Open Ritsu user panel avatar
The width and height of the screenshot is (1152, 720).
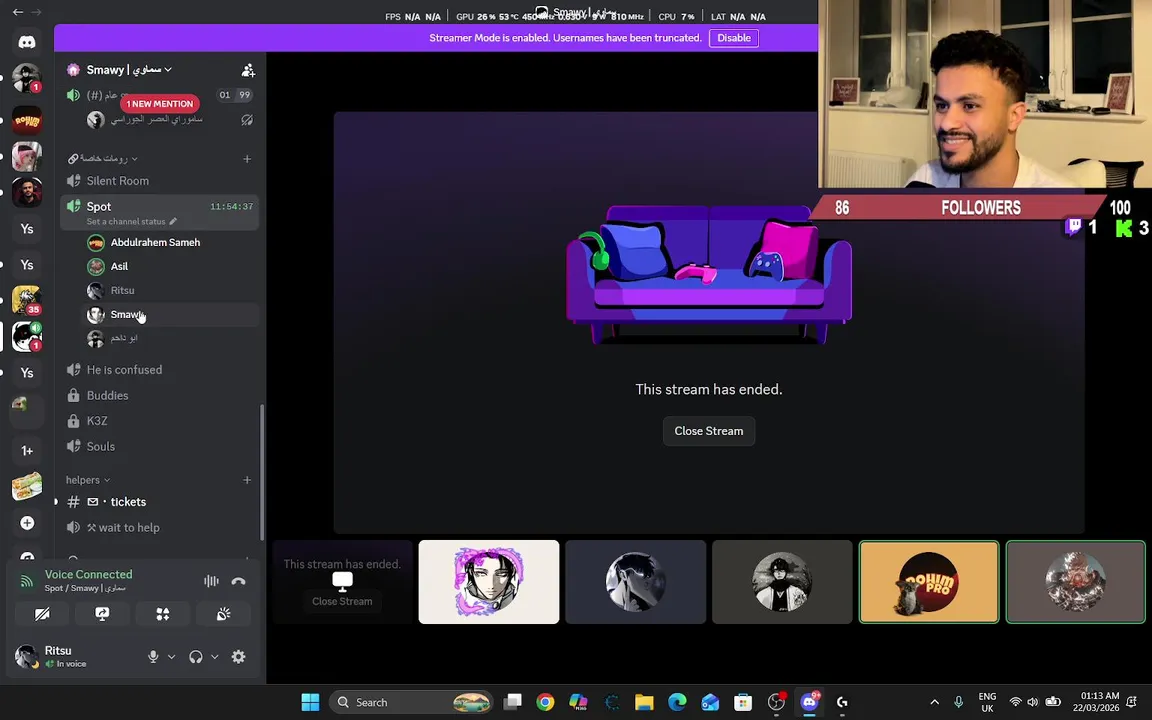pyautogui.click(x=26, y=656)
